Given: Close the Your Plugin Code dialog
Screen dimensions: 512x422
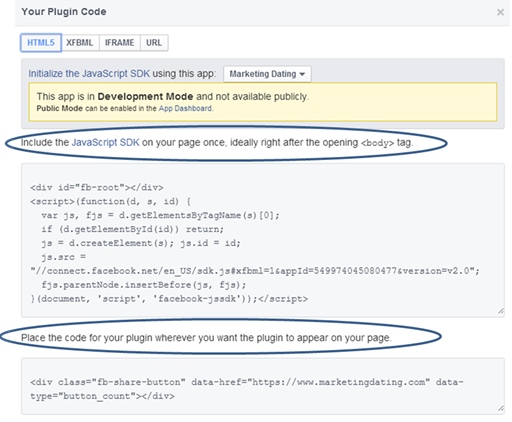Looking at the screenshot, I should click(x=500, y=12).
